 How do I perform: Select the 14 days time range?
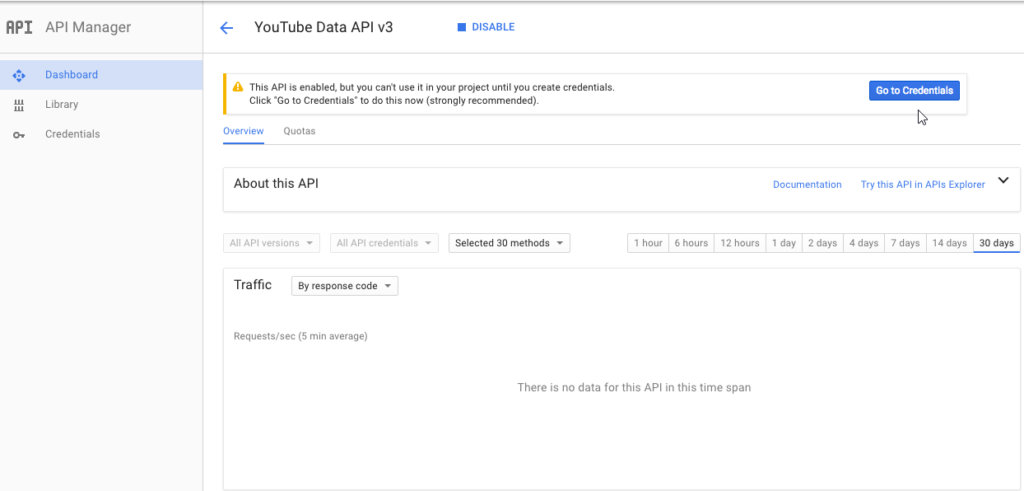(949, 243)
